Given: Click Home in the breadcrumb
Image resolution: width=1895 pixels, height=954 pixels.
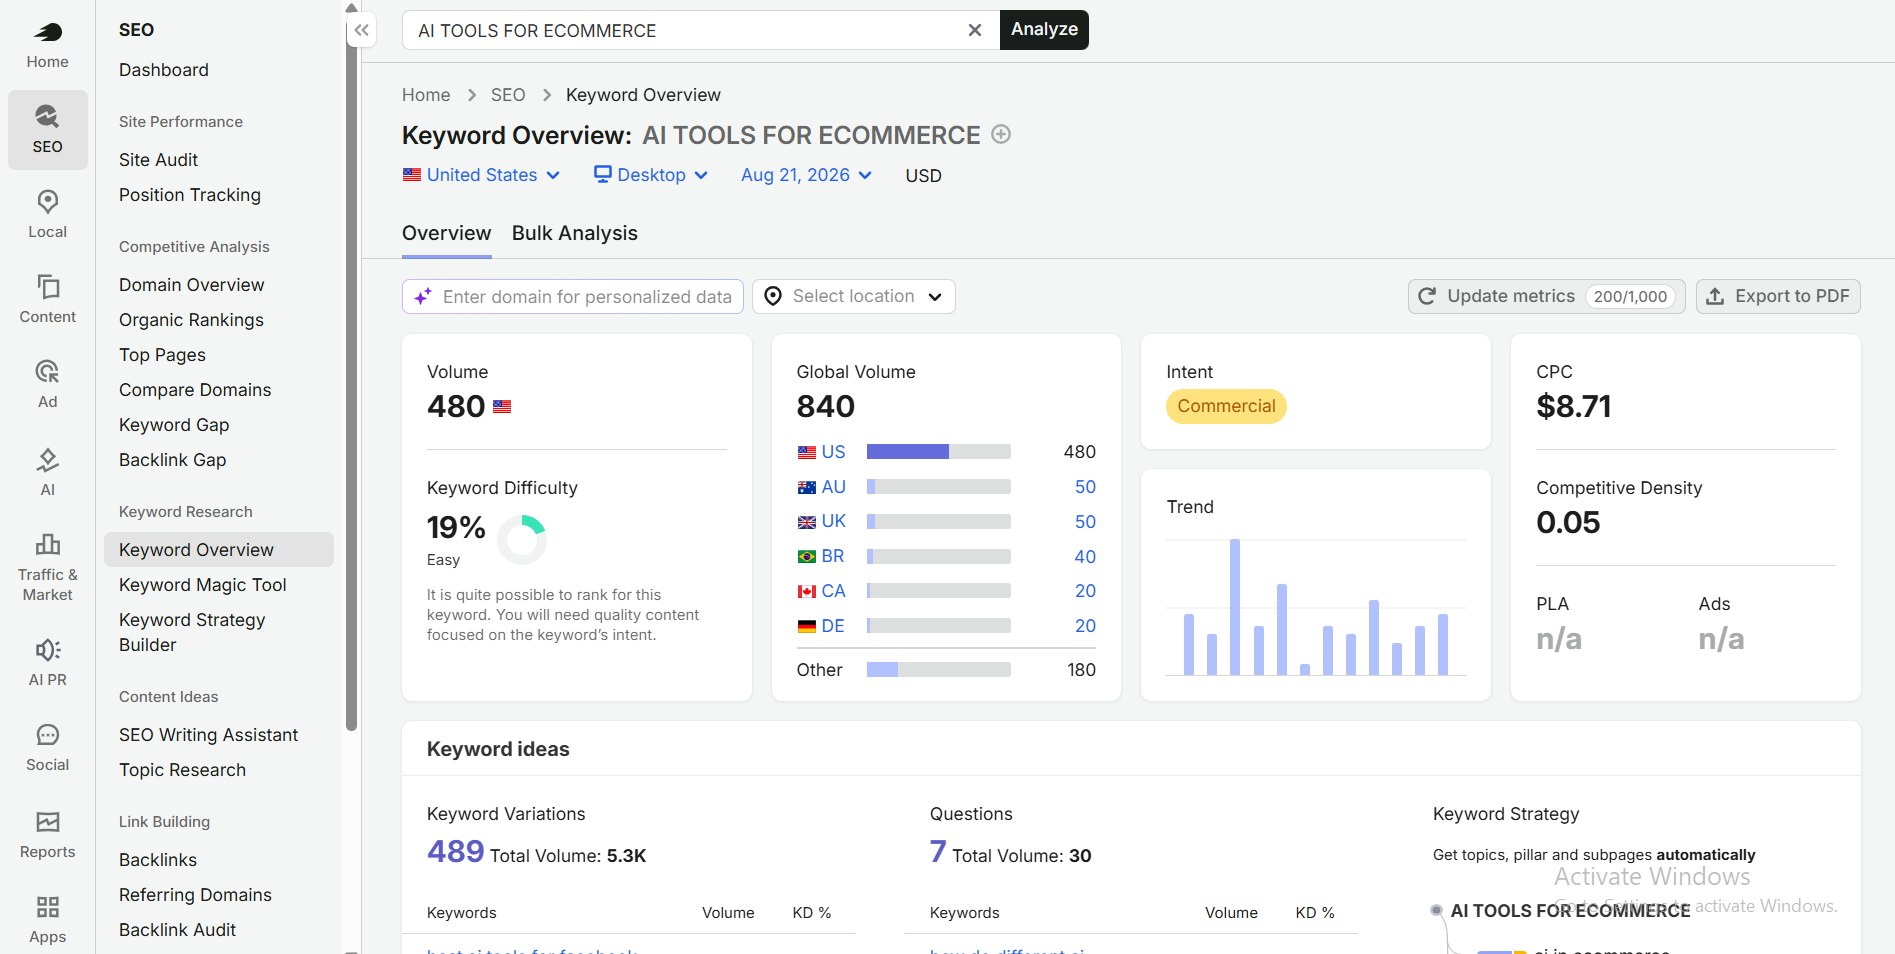Looking at the screenshot, I should [426, 95].
